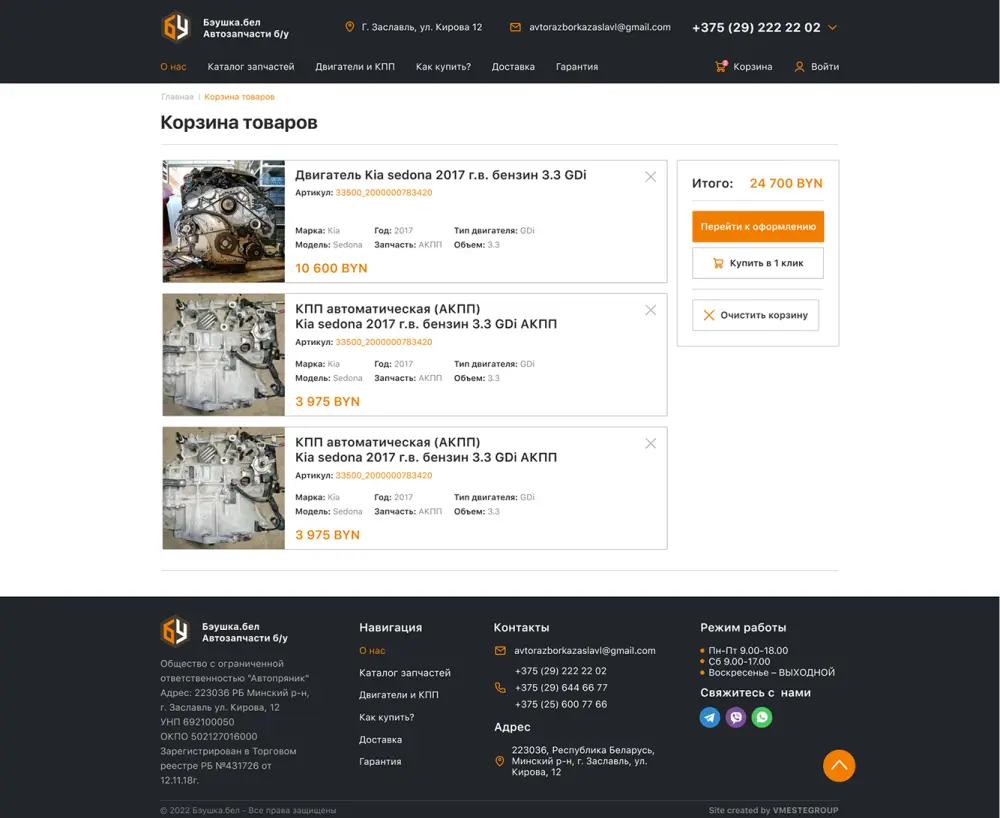Expand the phone numbers dropdown arrow
This screenshot has width=1000, height=818.
tap(832, 27)
